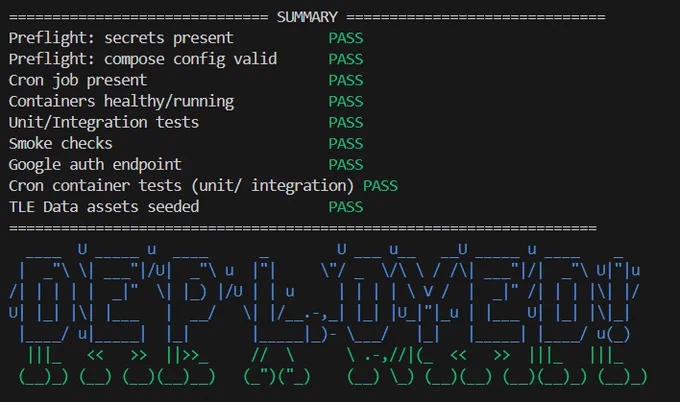The image size is (680, 402).
Task: Select 'TLE Data assets seeded' line
Action: tap(104, 207)
